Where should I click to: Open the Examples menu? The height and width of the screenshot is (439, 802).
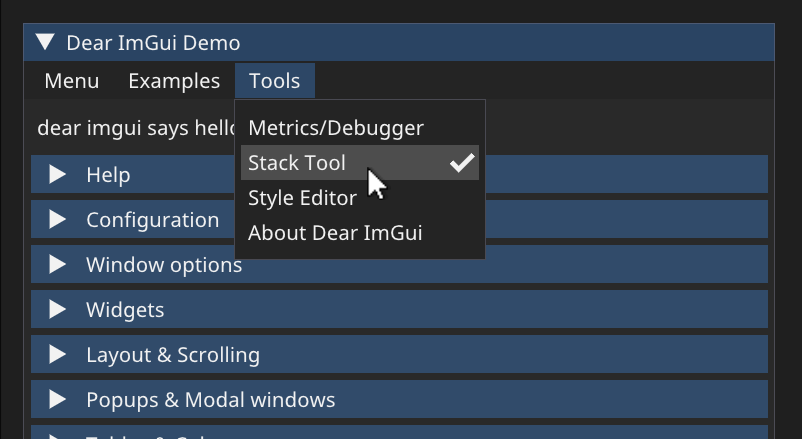click(x=174, y=81)
